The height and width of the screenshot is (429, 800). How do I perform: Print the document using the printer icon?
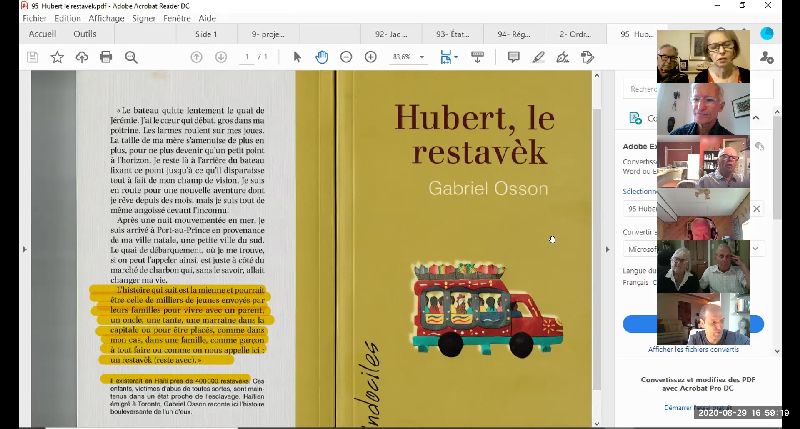coord(106,57)
